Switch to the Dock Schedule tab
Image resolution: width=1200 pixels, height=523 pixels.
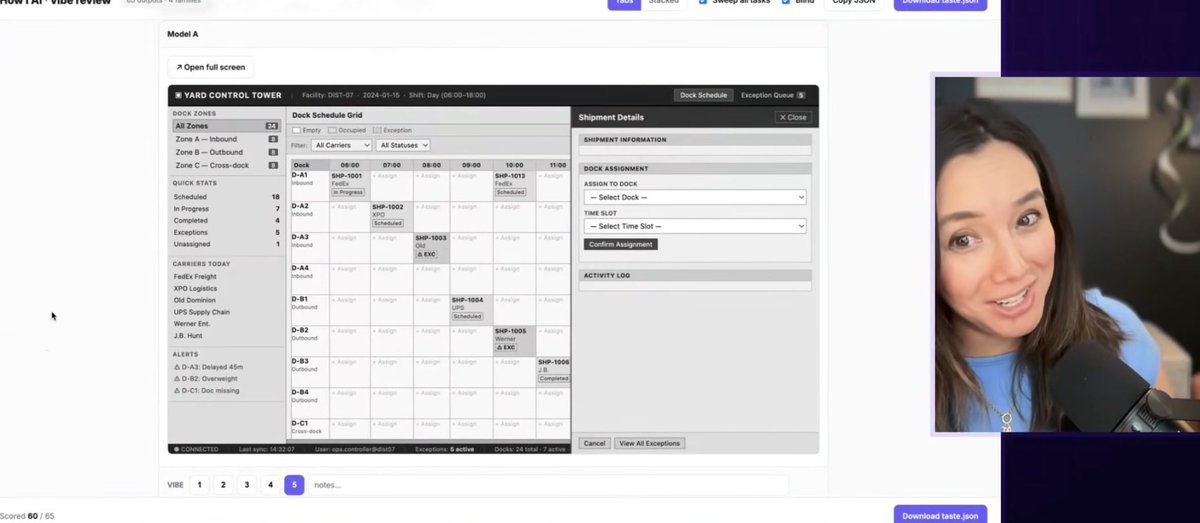pyautogui.click(x=704, y=95)
